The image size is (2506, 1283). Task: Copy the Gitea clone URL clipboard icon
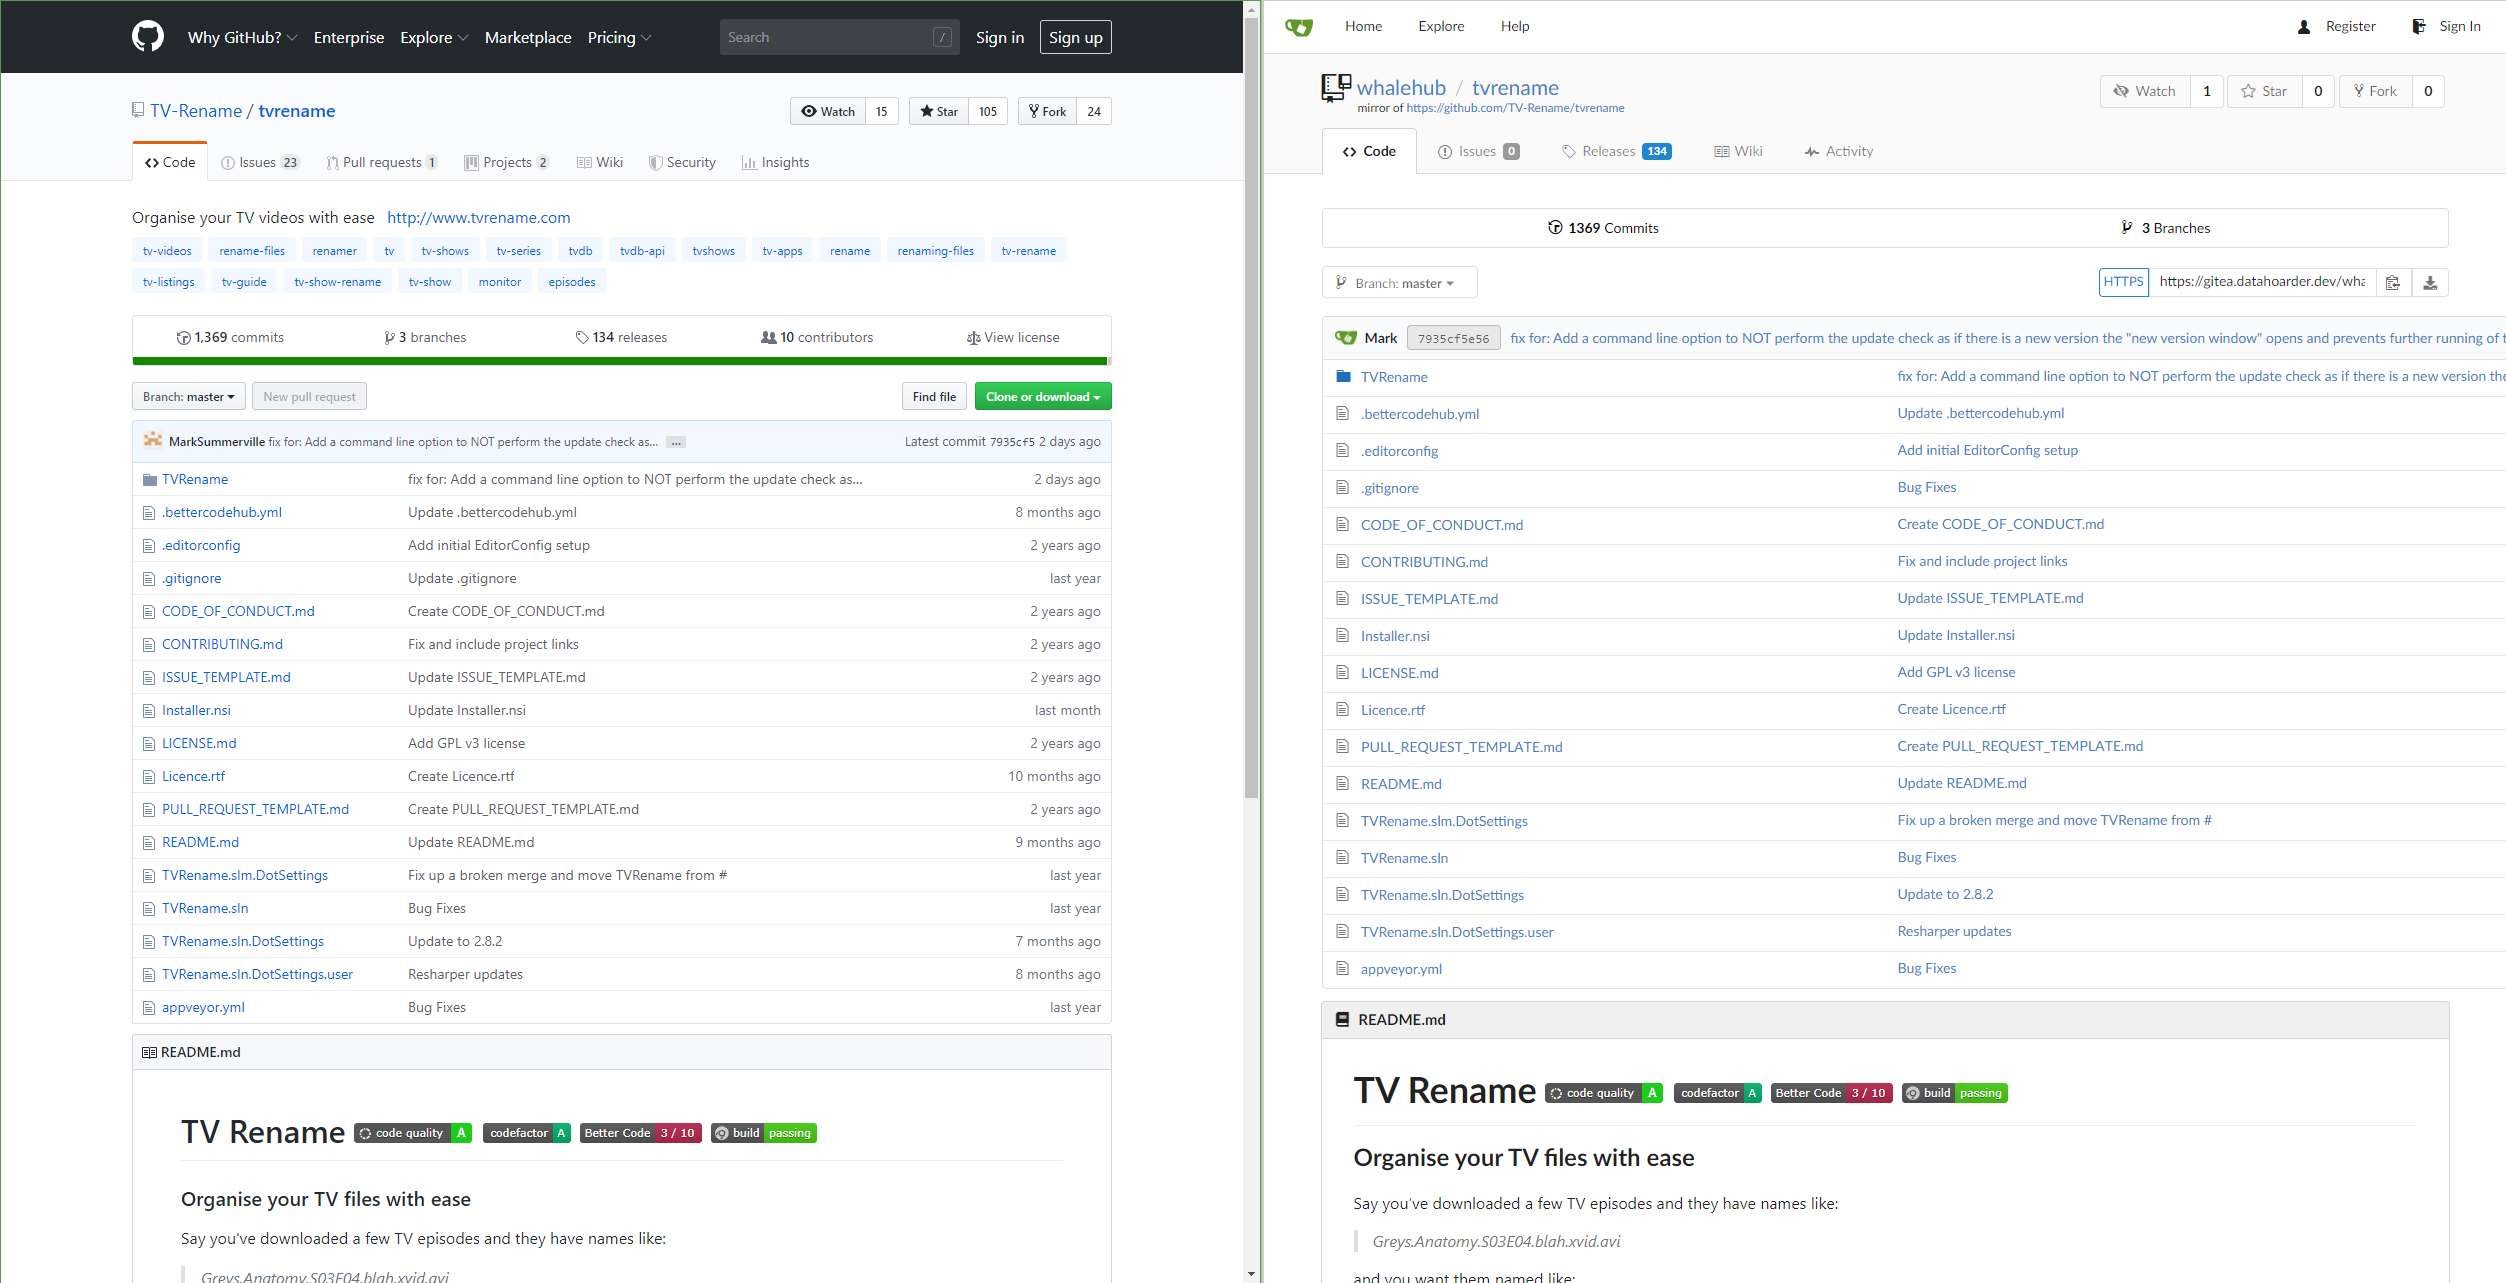pyautogui.click(x=2392, y=283)
